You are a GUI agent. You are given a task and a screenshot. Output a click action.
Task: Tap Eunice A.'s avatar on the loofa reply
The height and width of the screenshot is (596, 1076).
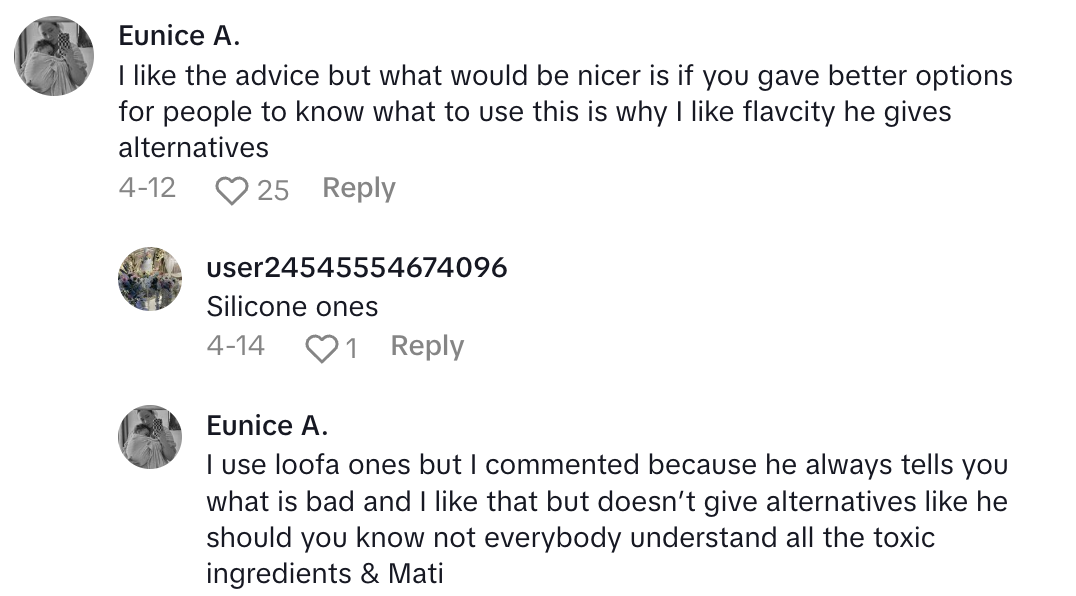(x=150, y=437)
